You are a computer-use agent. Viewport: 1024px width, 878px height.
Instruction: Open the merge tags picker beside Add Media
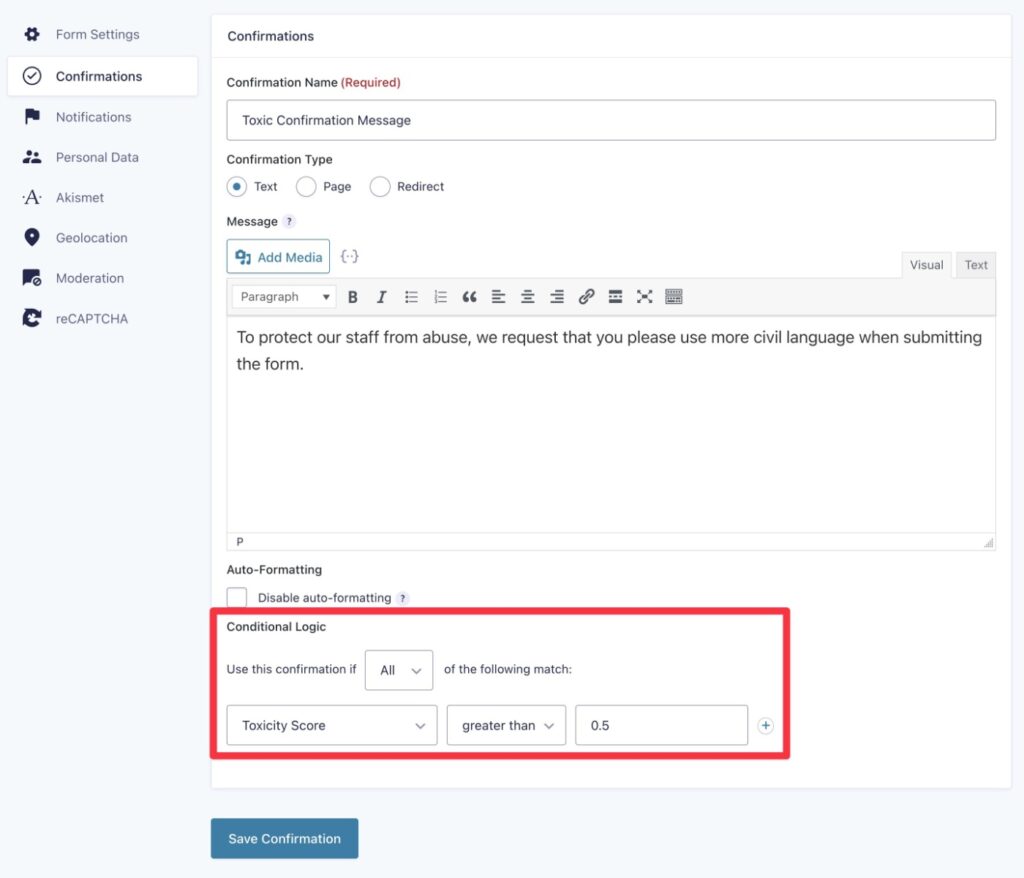(x=349, y=256)
